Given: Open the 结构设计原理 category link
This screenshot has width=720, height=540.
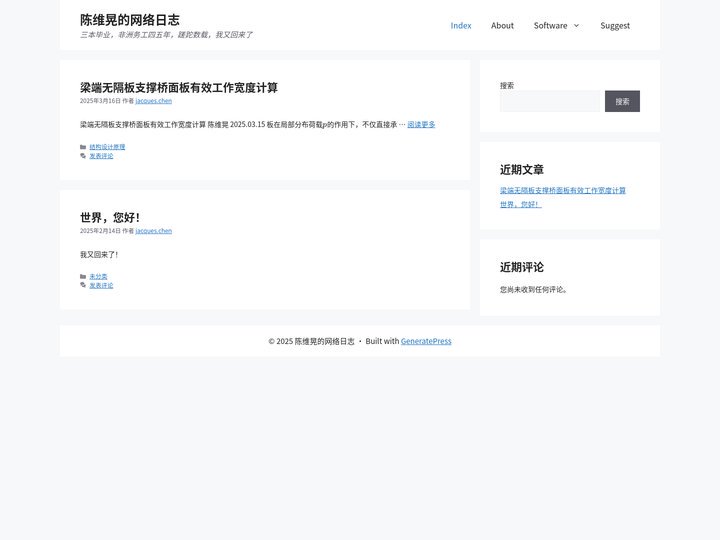Looking at the screenshot, I should click(x=107, y=147).
